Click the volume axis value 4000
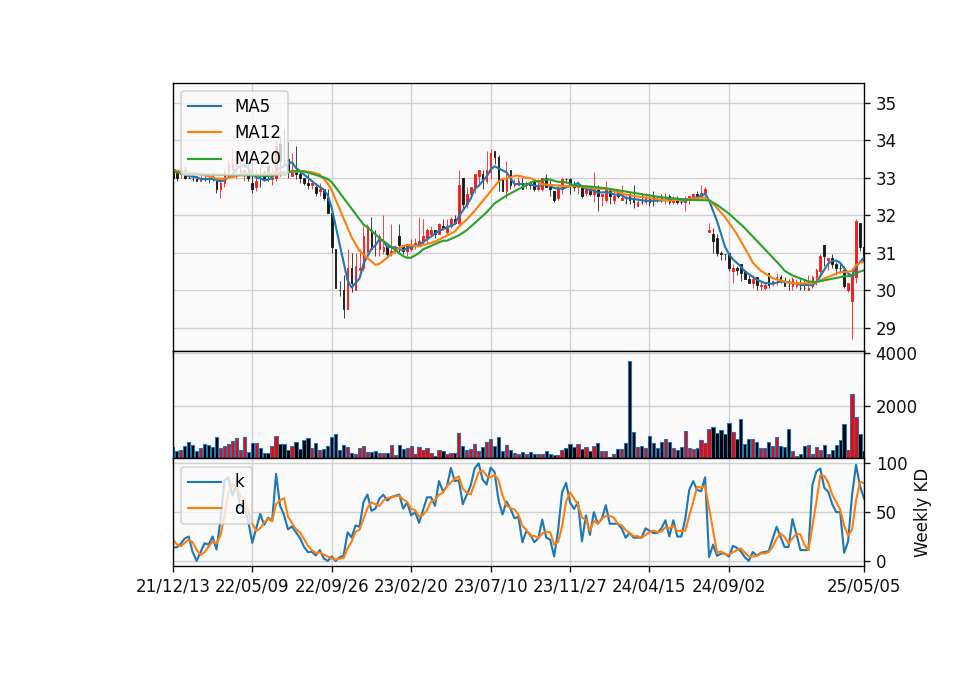 pyautogui.click(x=896, y=354)
